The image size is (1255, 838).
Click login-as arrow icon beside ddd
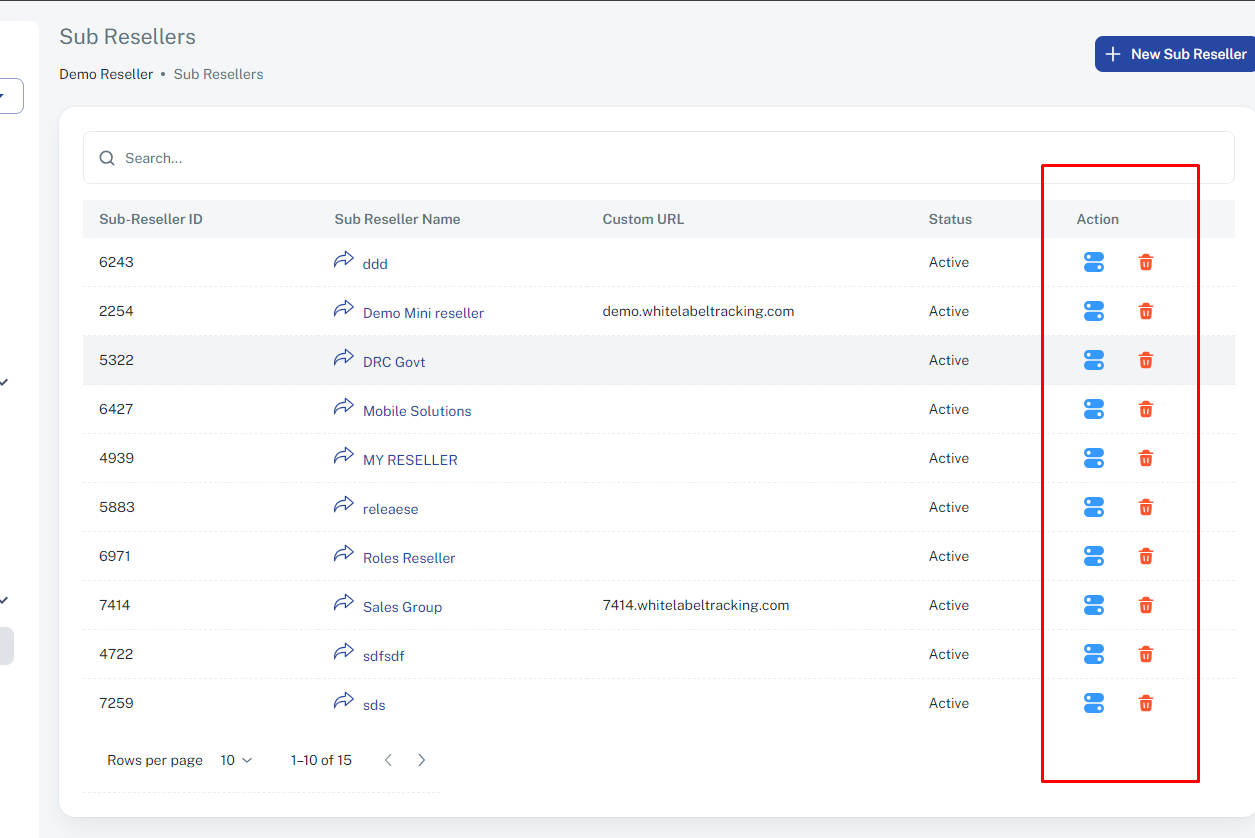click(x=344, y=260)
